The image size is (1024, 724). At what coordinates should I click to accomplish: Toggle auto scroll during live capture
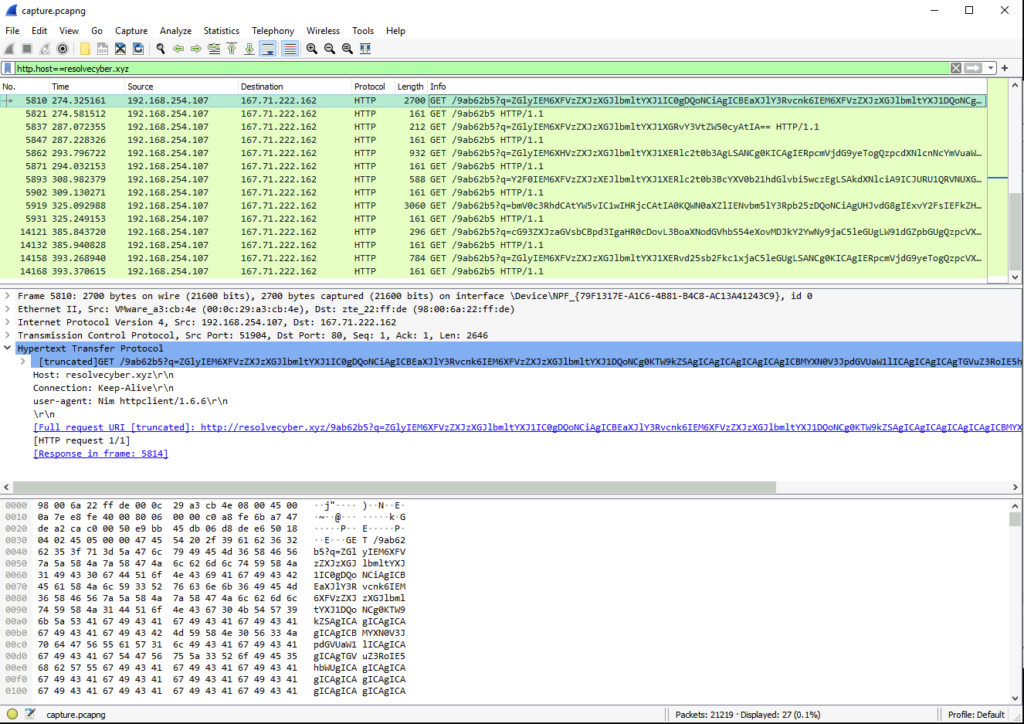(x=268, y=49)
